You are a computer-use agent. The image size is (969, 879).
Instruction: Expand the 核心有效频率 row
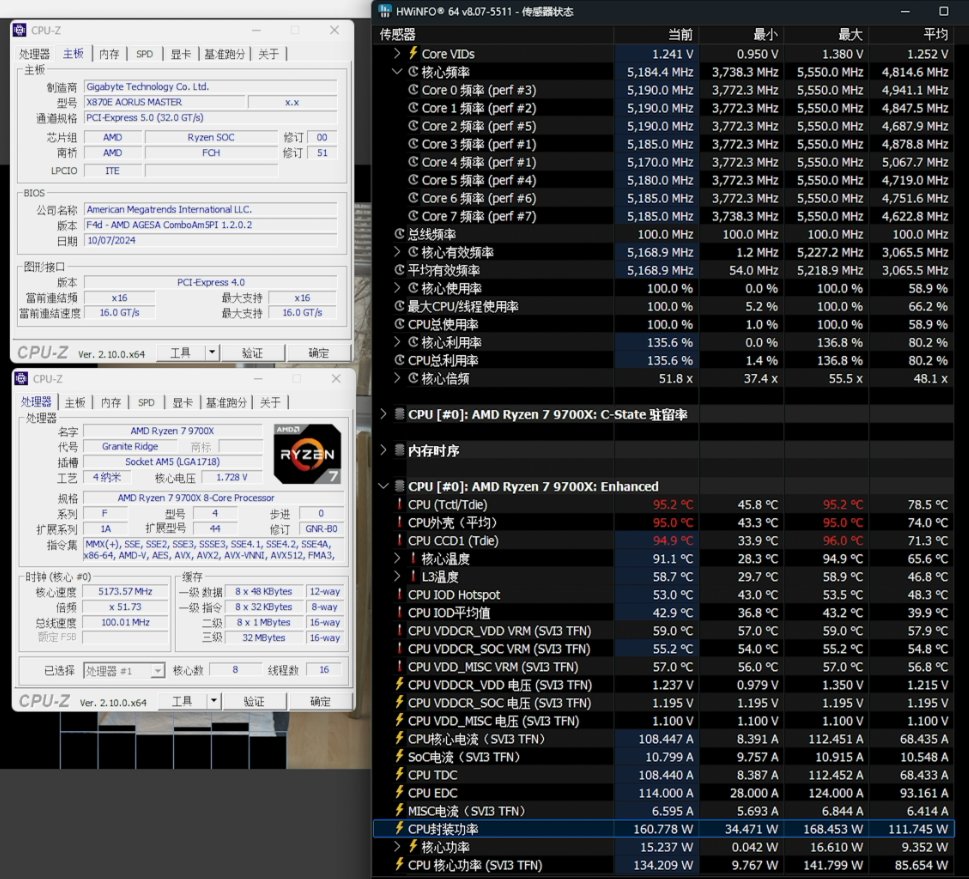point(397,252)
